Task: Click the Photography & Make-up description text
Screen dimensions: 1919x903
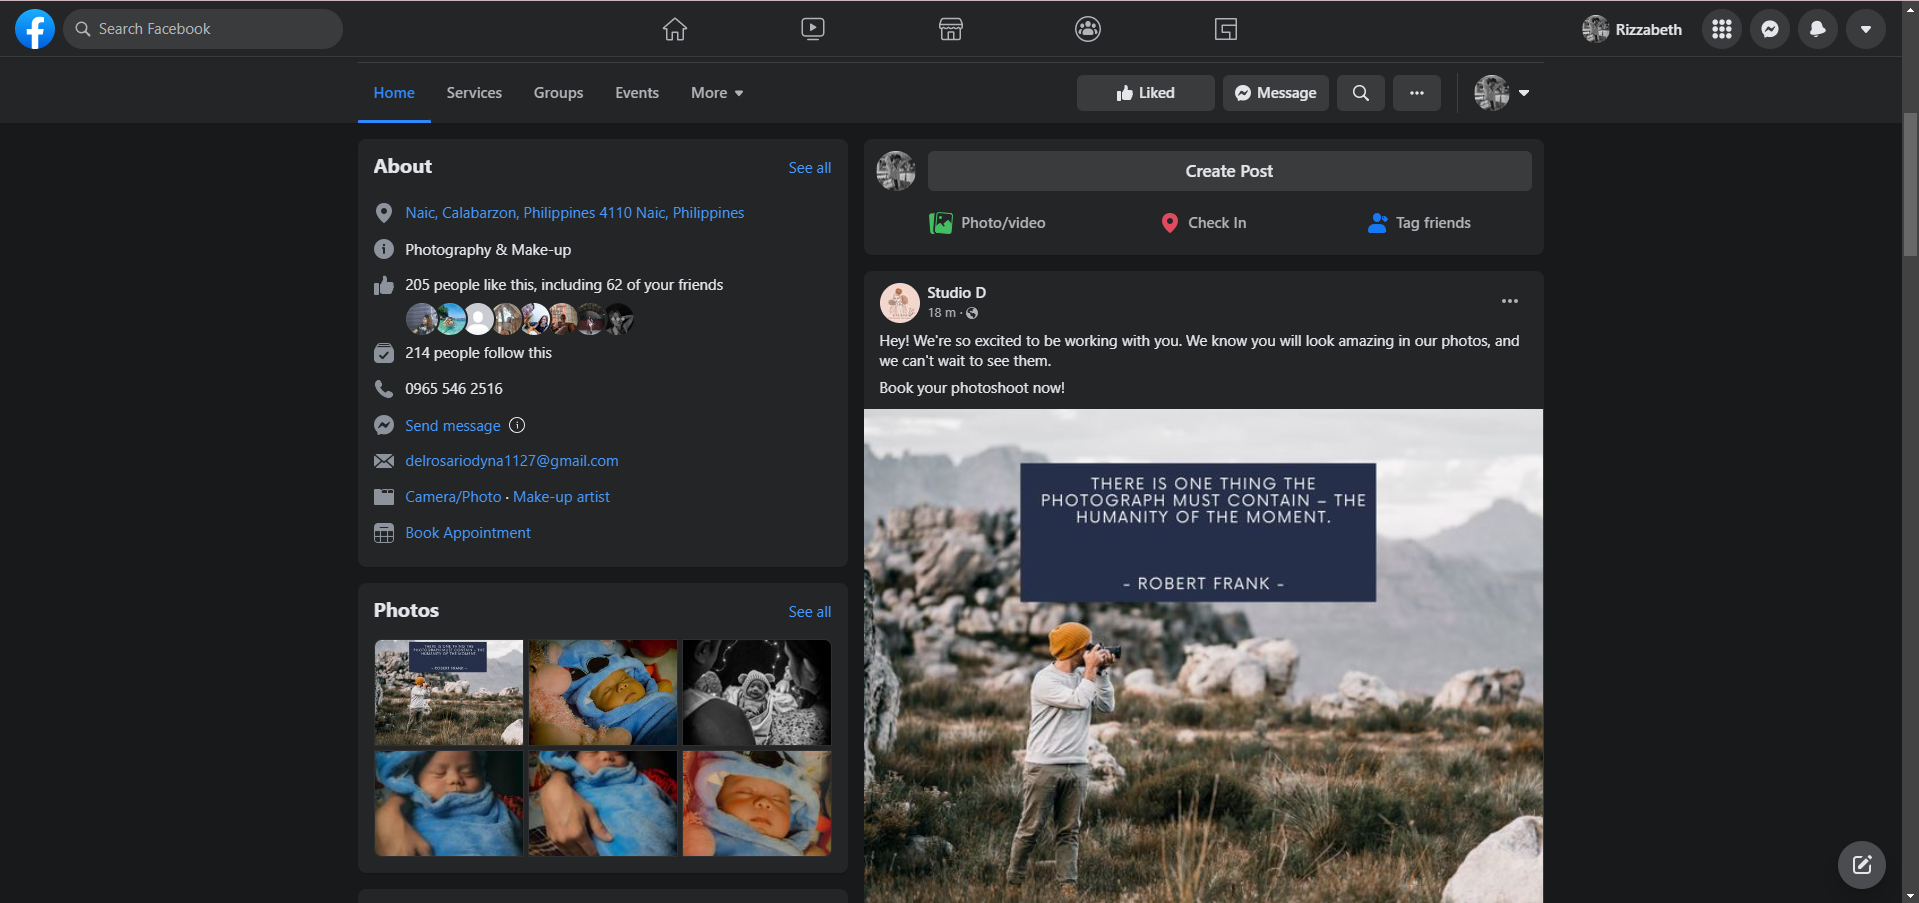Action: (x=488, y=250)
